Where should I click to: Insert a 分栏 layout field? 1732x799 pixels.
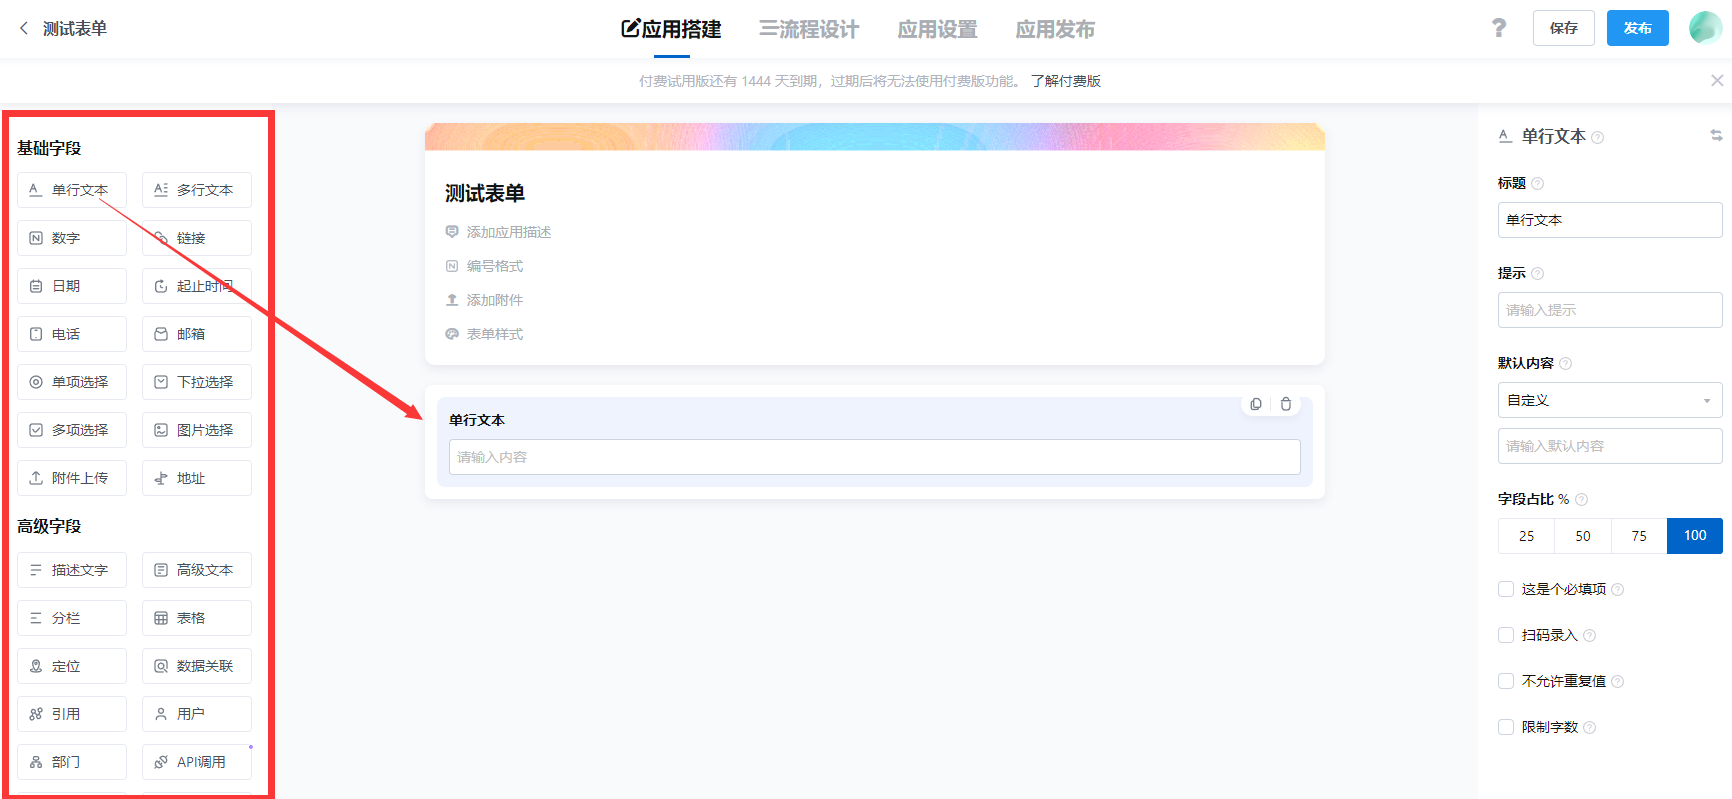(x=72, y=618)
